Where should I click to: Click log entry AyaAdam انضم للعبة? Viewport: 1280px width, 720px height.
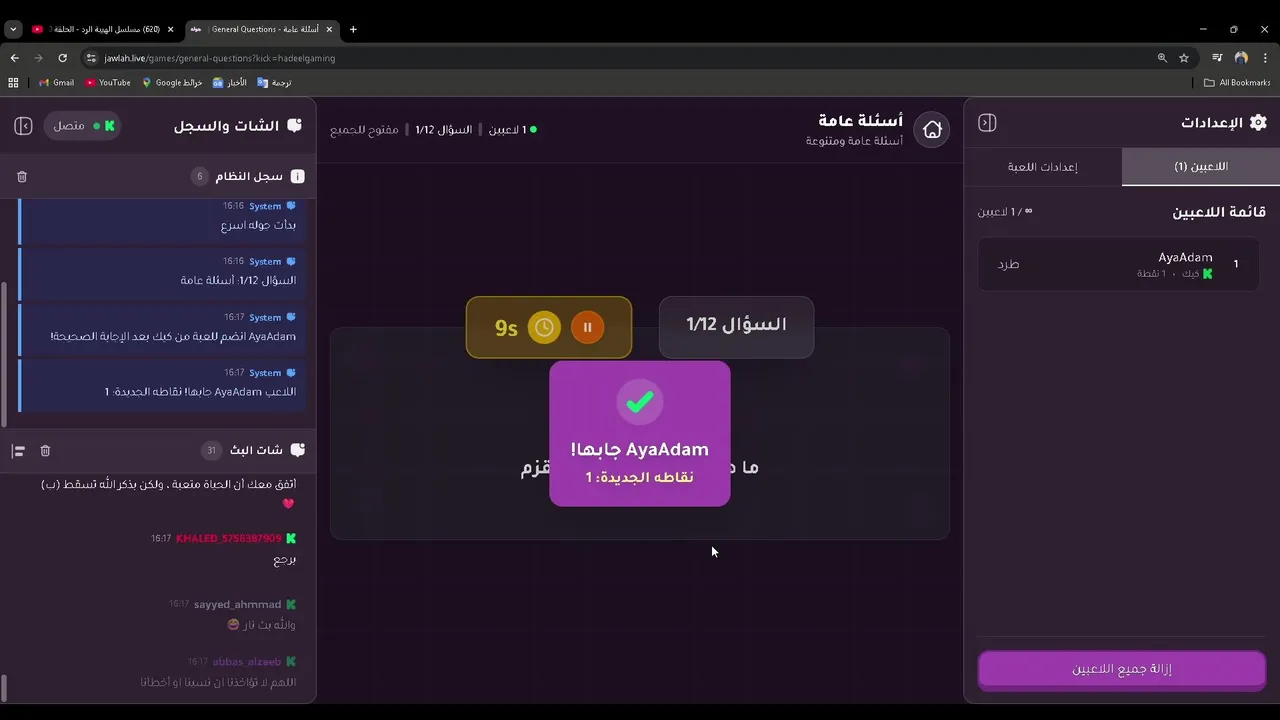(x=161, y=328)
